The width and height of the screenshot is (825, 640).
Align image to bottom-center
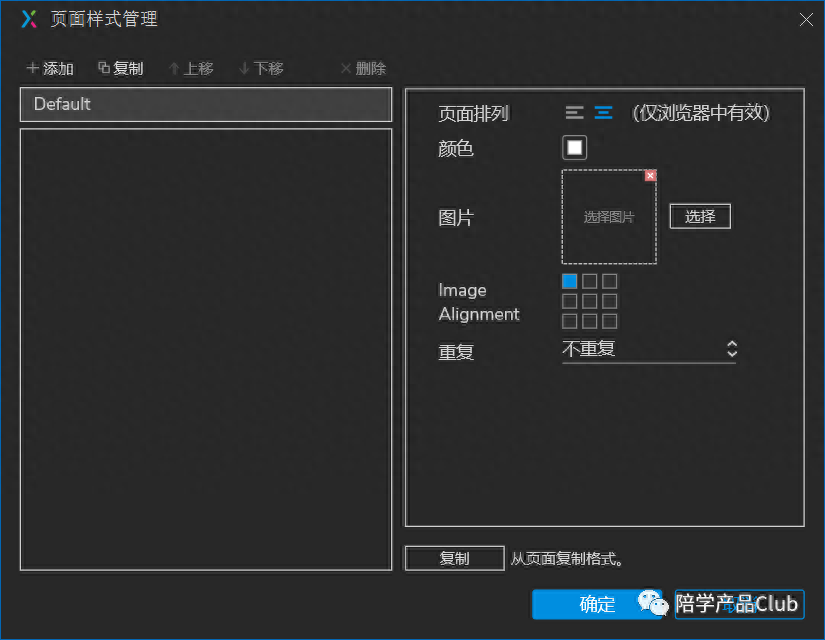[x=589, y=321]
